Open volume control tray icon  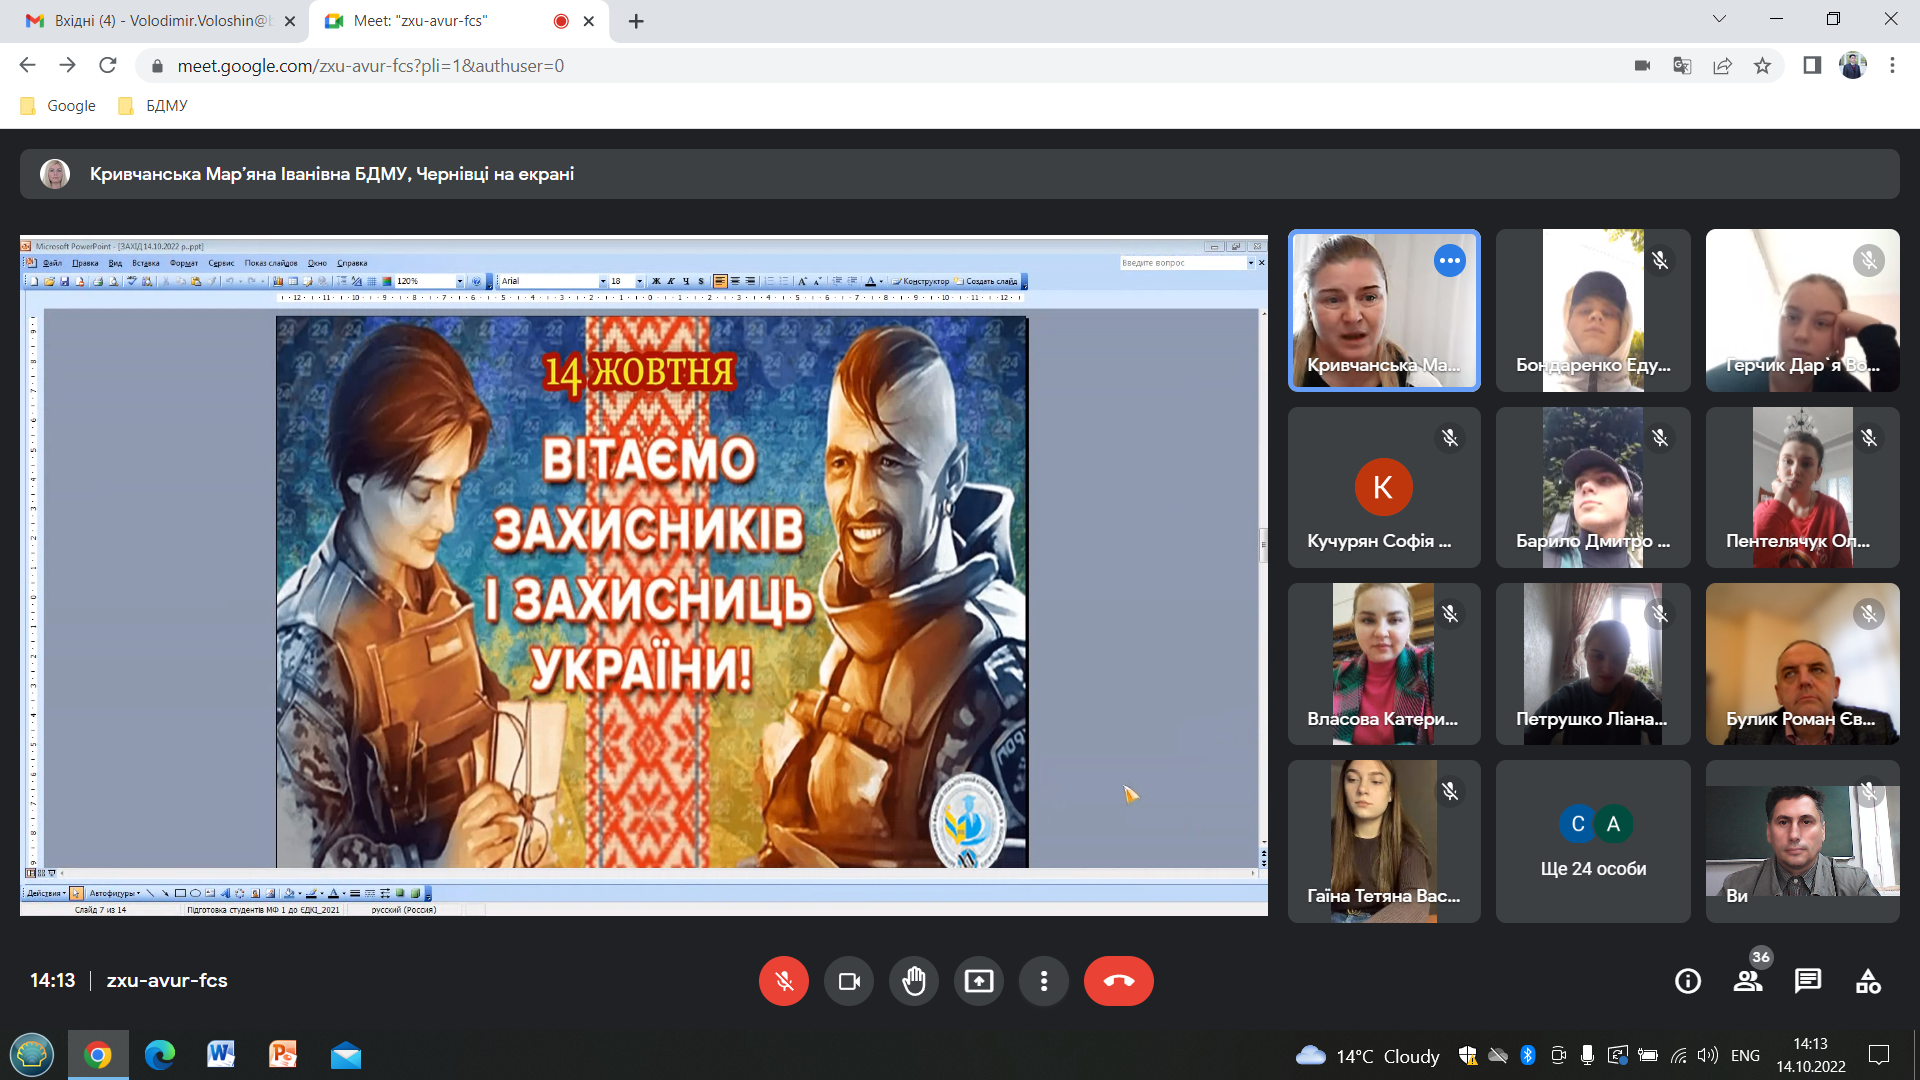coord(1708,1056)
